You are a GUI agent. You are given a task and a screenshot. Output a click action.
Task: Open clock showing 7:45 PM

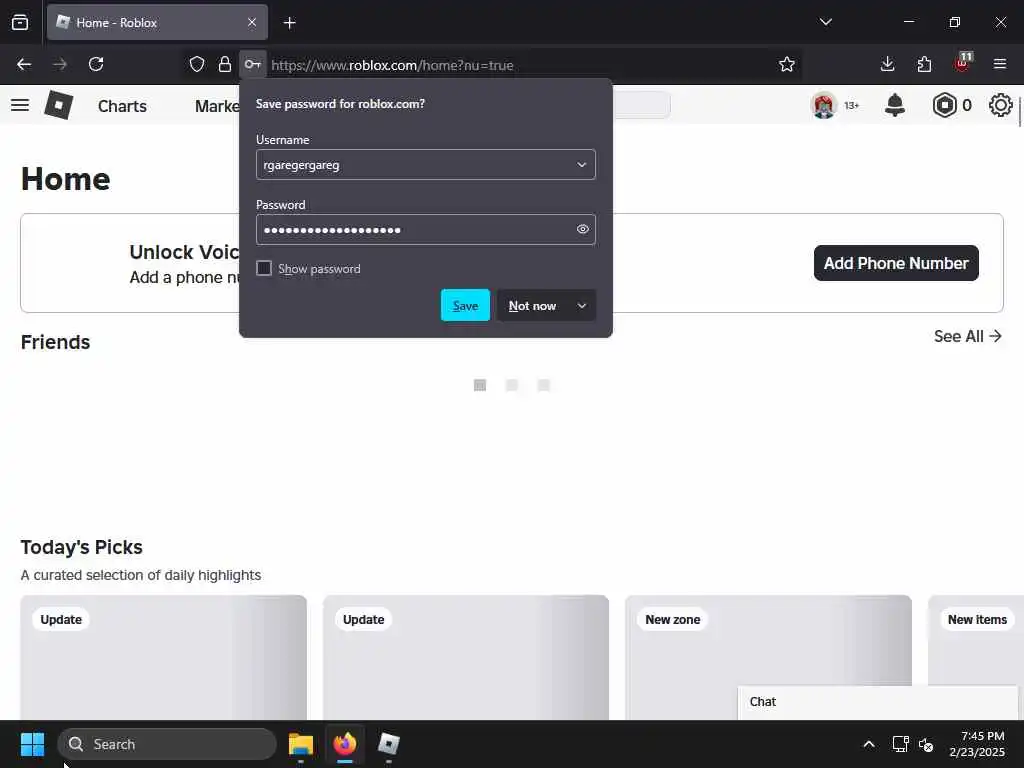977,744
